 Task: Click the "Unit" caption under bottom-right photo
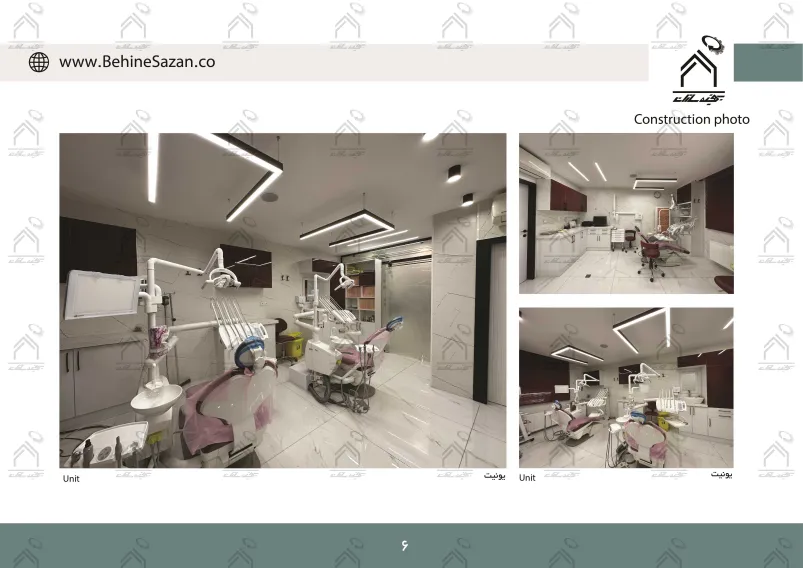pyautogui.click(x=527, y=478)
